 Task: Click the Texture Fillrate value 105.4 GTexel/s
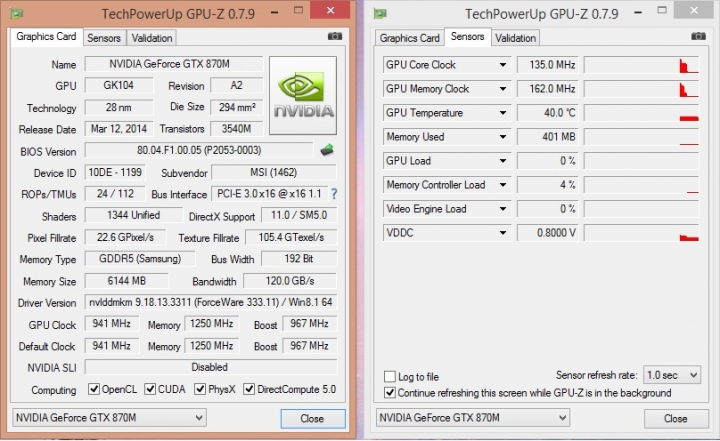click(x=291, y=237)
